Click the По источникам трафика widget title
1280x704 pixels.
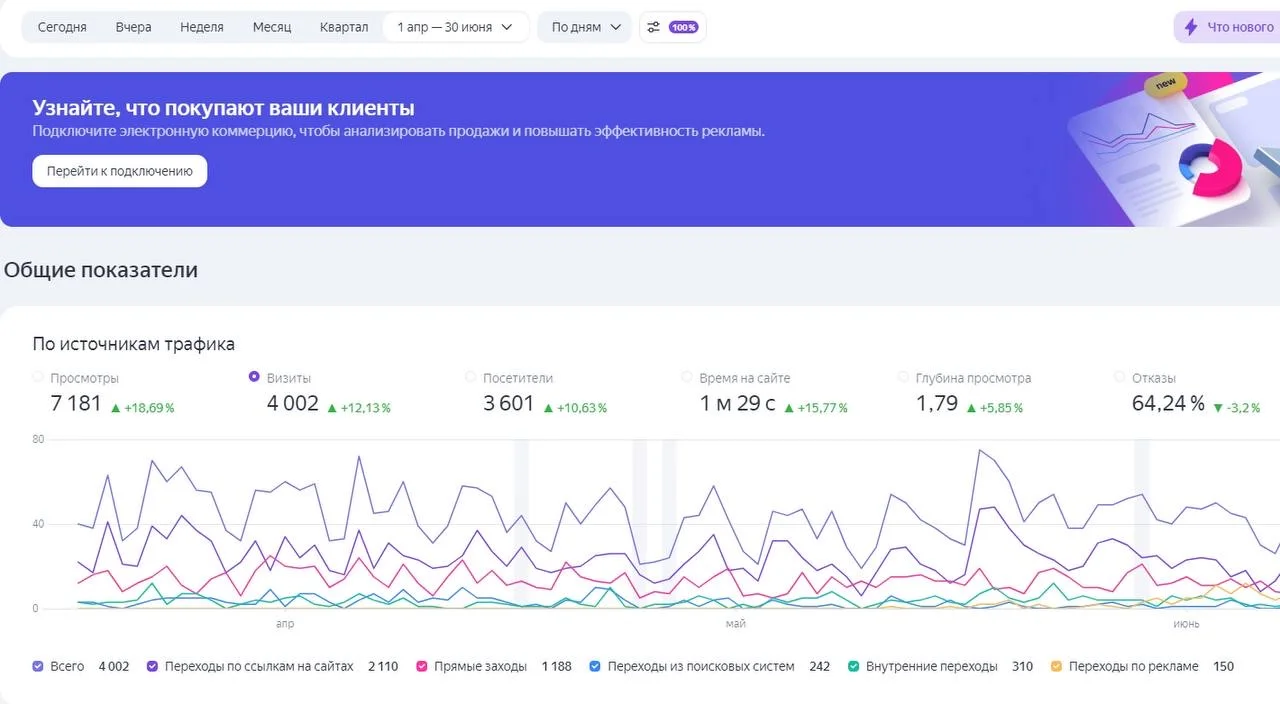134,344
